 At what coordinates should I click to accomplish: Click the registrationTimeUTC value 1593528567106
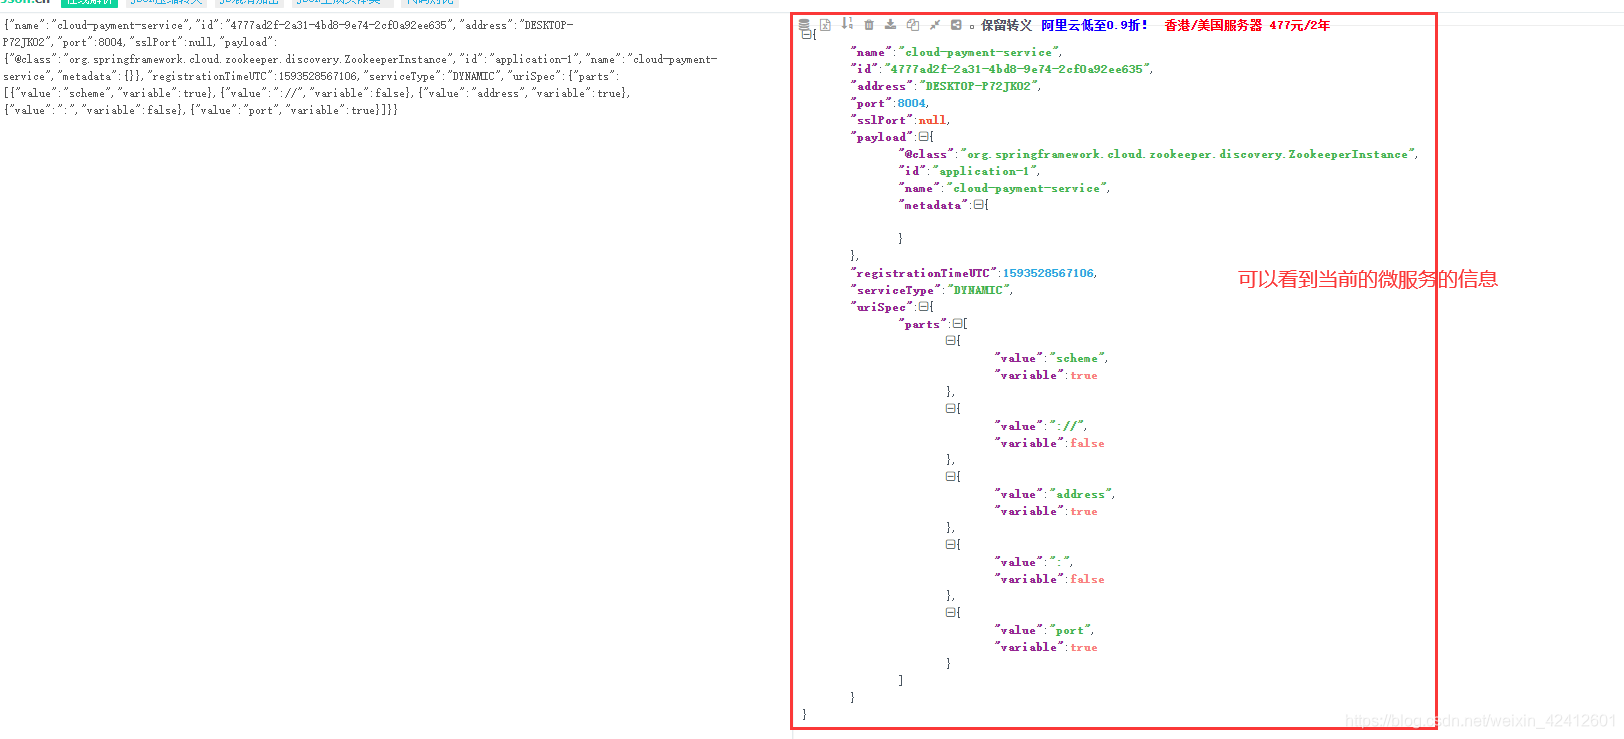click(x=1048, y=273)
